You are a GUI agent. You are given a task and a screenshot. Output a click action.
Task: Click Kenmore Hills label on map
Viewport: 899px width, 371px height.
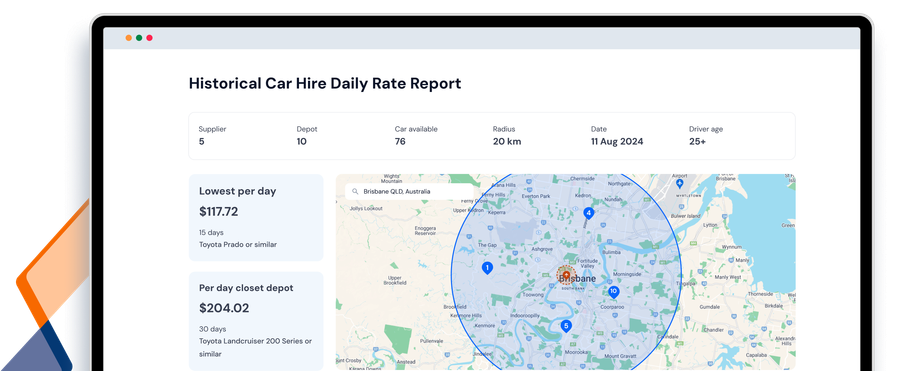465,316
